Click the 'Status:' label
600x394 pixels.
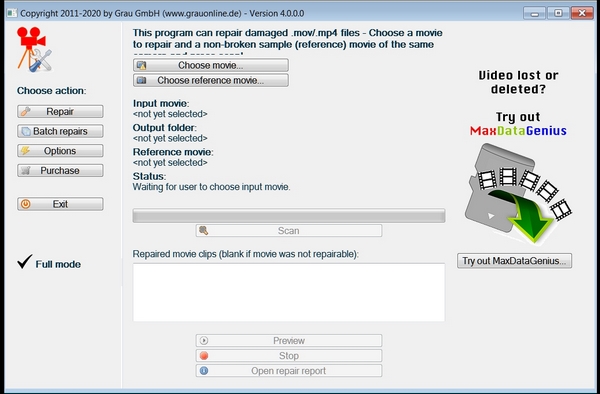149,176
